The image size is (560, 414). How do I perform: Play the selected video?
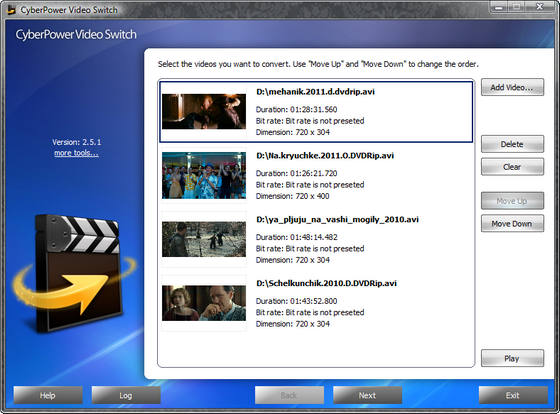pyautogui.click(x=512, y=358)
